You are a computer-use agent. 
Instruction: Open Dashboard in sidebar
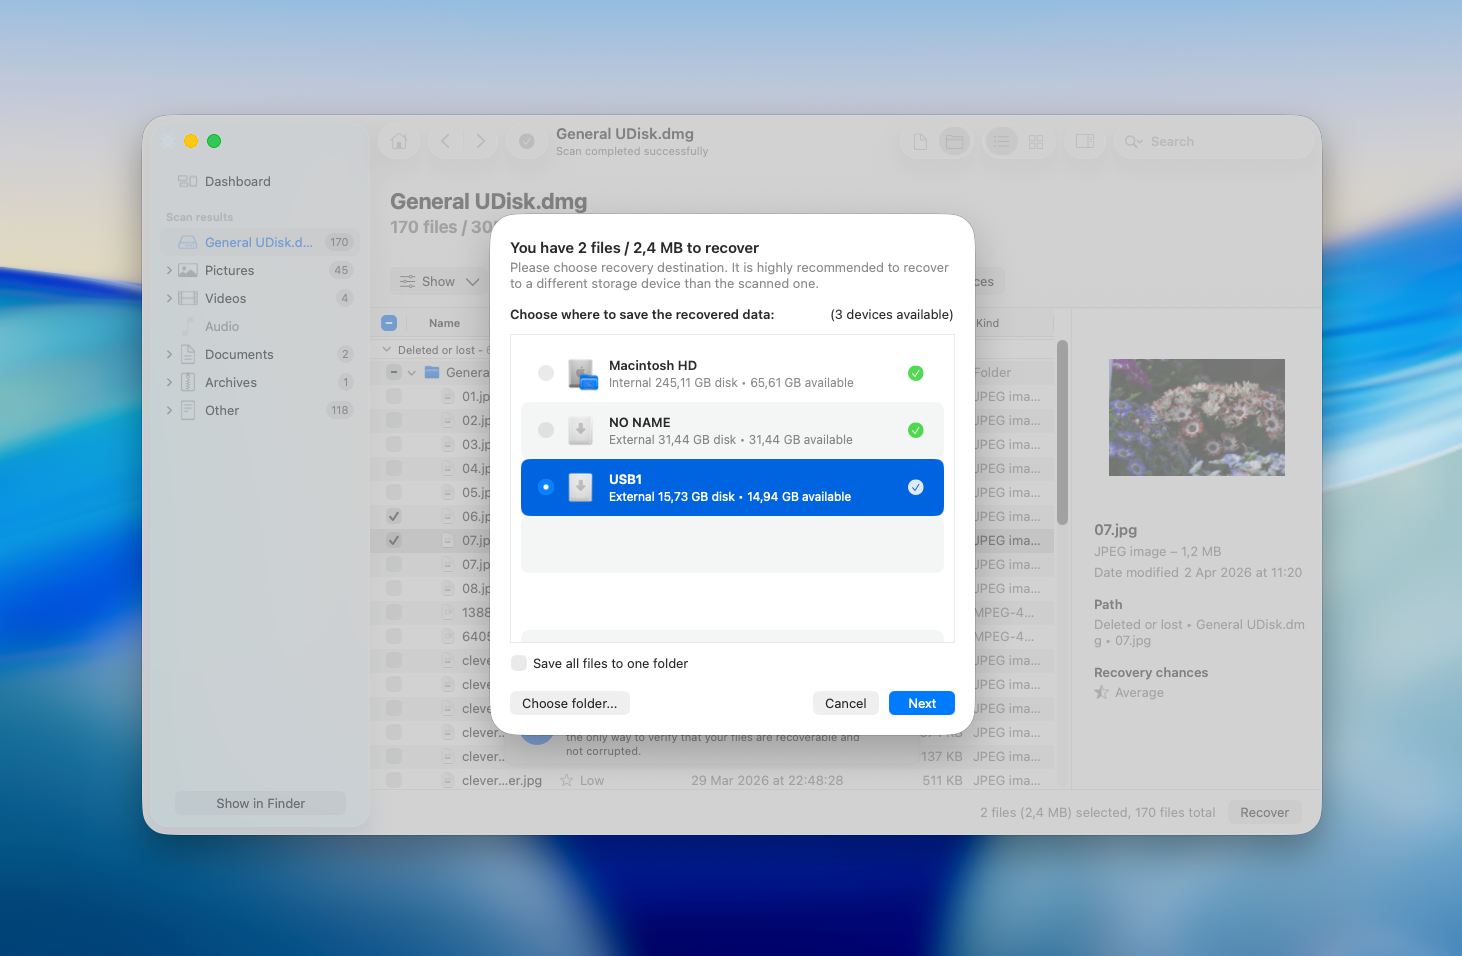click(237, 181)
